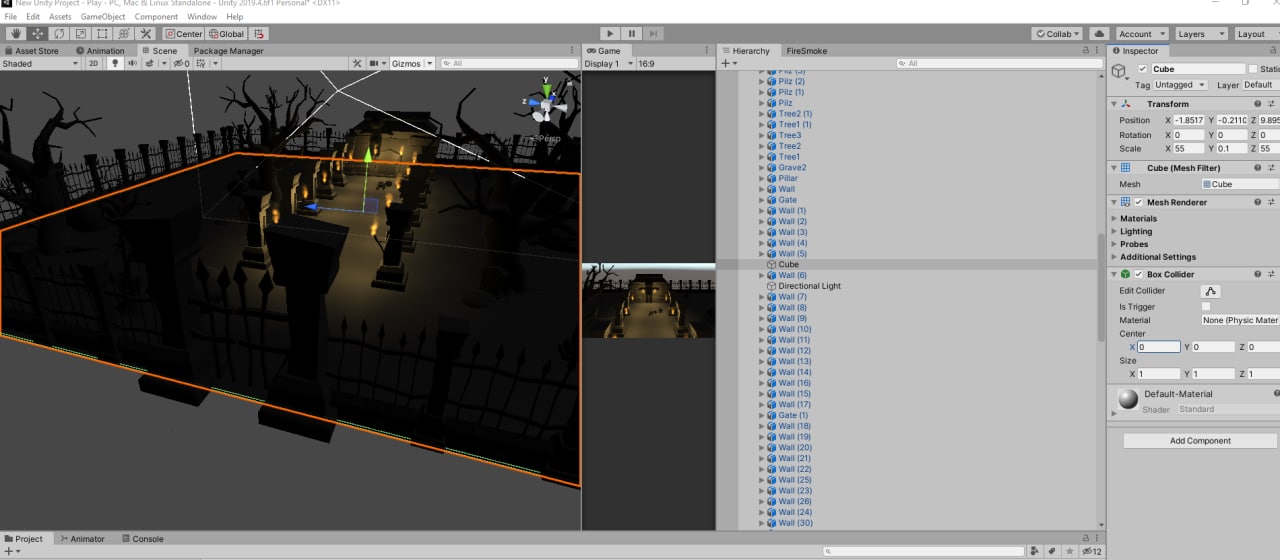1280x560 pixels.
Task: Open the Account dropdown
Action: click(1141, 34)
